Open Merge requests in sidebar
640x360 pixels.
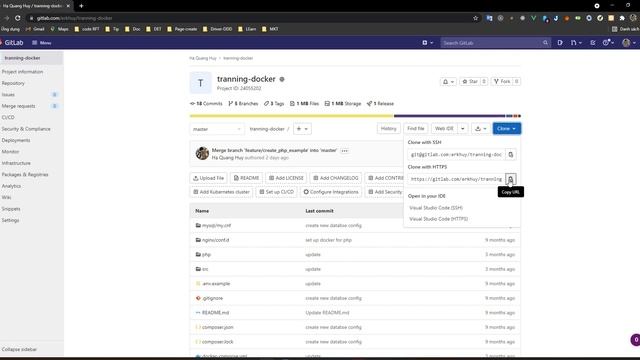coord(31,106)
